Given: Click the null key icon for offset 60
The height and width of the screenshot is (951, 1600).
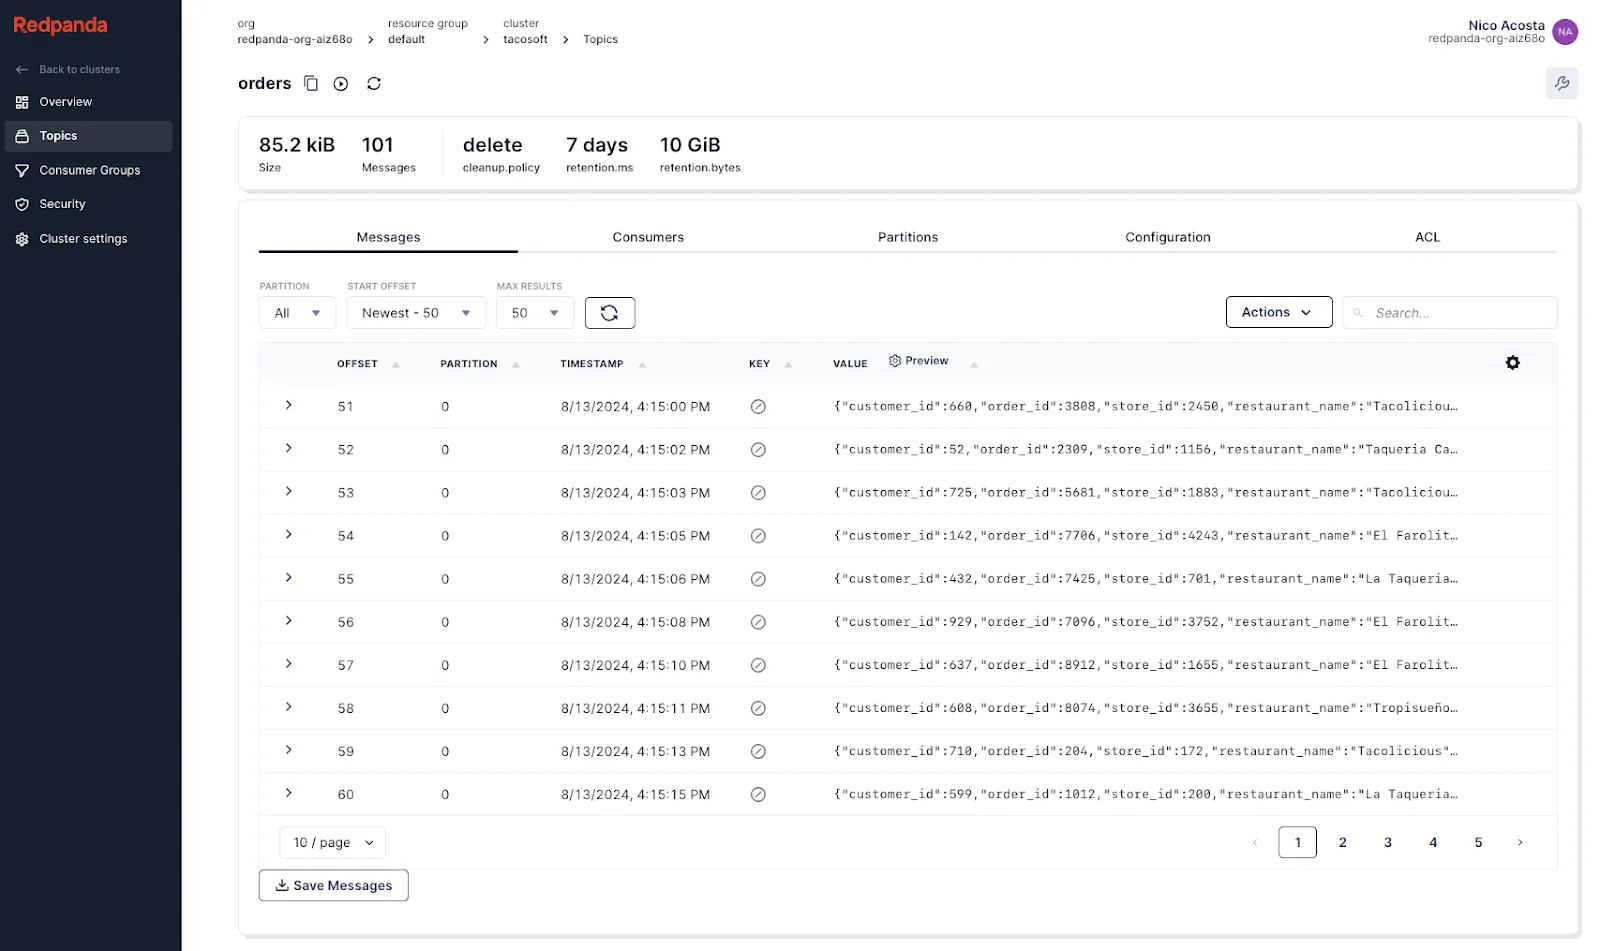Looking at the screenshot, I should tap(758, 795).
